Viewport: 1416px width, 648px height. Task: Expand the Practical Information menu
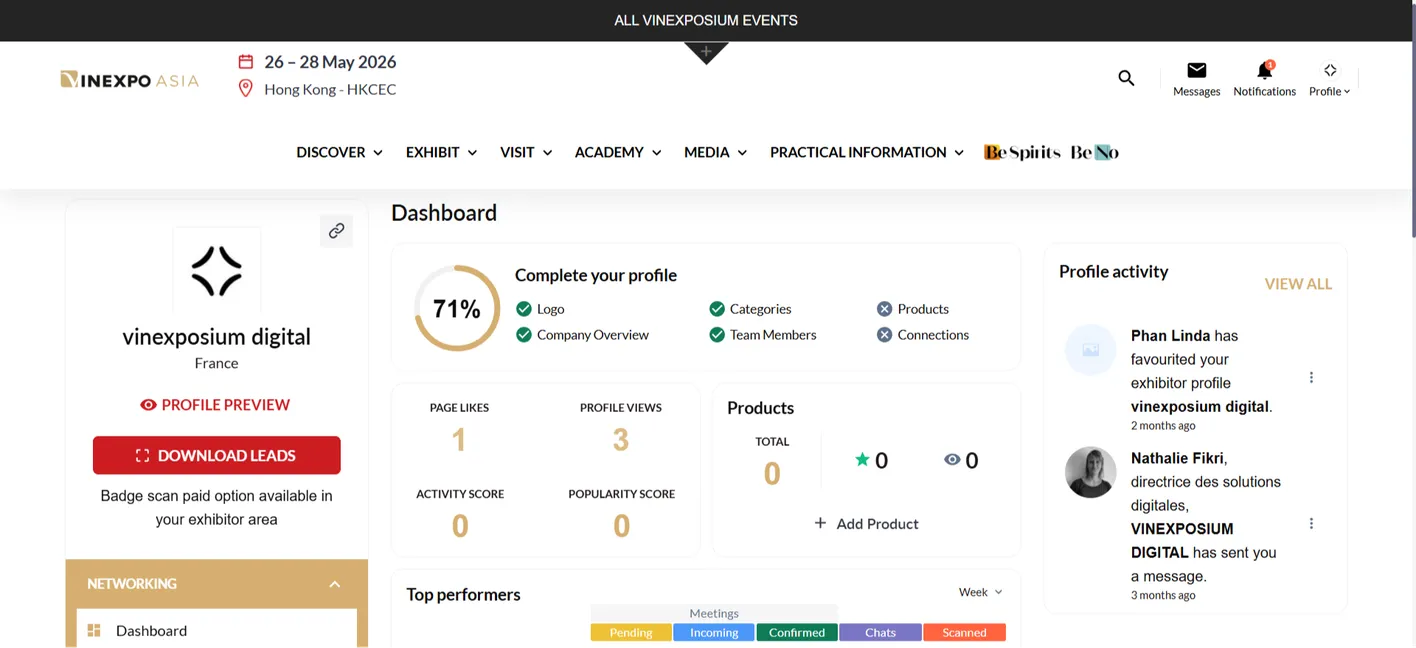[x=867, y=152]
